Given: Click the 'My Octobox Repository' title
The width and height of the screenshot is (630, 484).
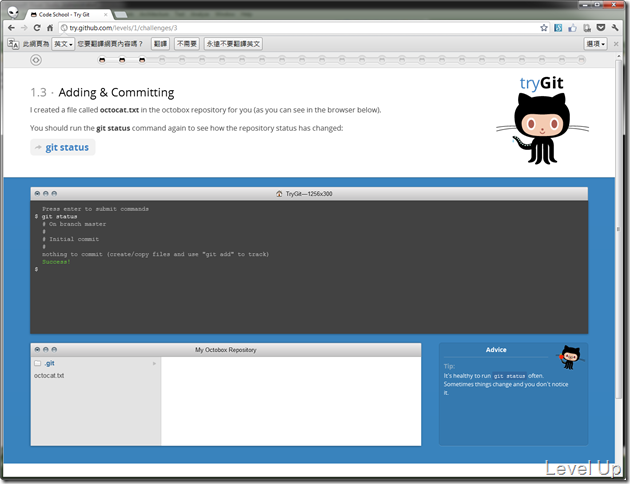Looking at the screenshot, I should pyautogui.click(x=226, y=350).
